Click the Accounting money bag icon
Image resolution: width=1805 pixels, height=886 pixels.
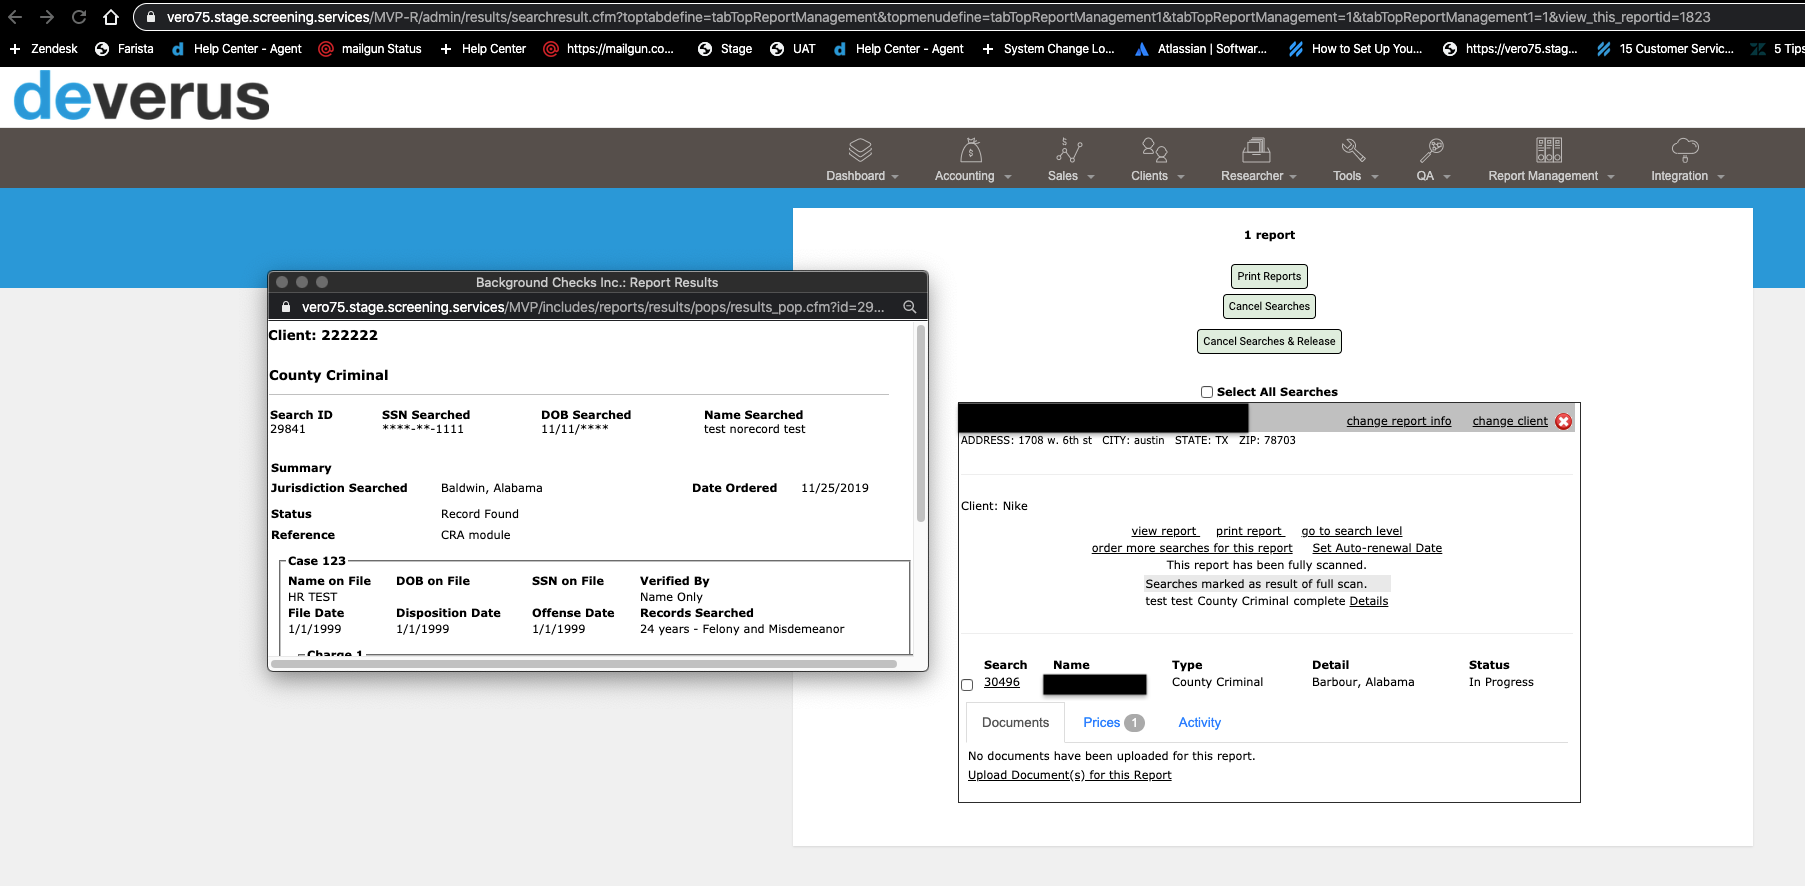(971, 150)
